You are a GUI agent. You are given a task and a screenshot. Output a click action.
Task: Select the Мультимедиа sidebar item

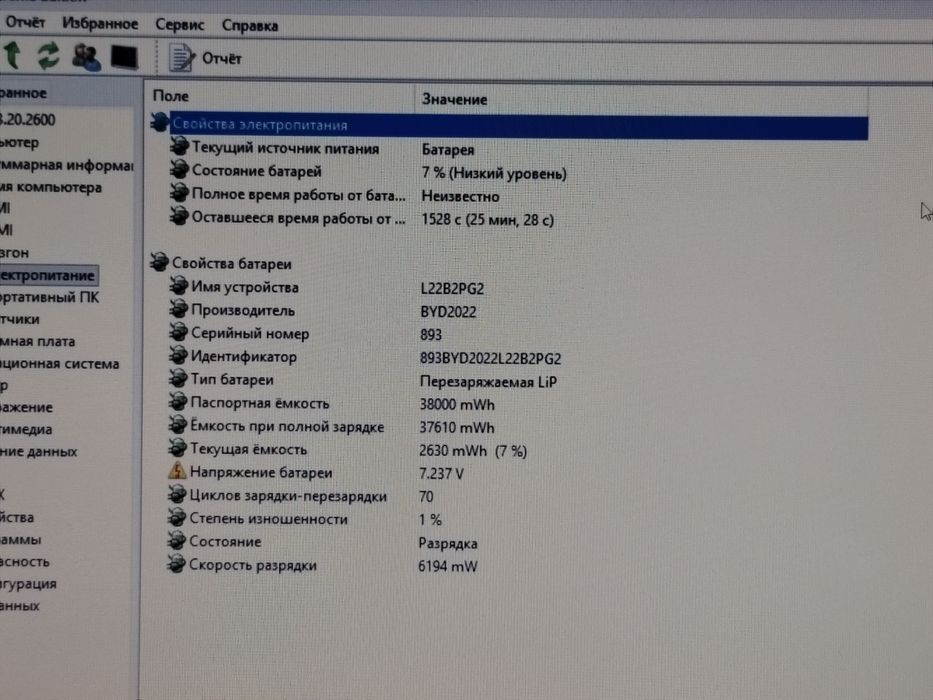pyautogui.click(x=26, y=429)
